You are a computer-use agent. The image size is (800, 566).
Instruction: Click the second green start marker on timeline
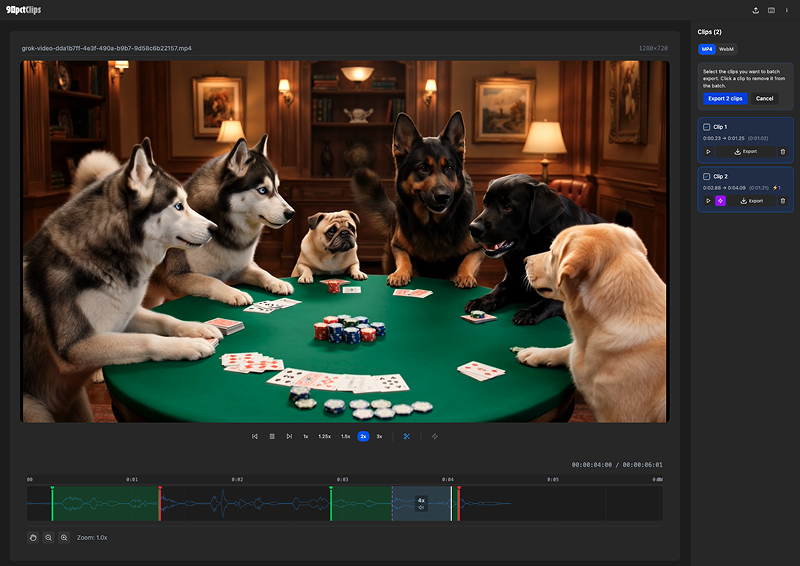tap(331, 503)
